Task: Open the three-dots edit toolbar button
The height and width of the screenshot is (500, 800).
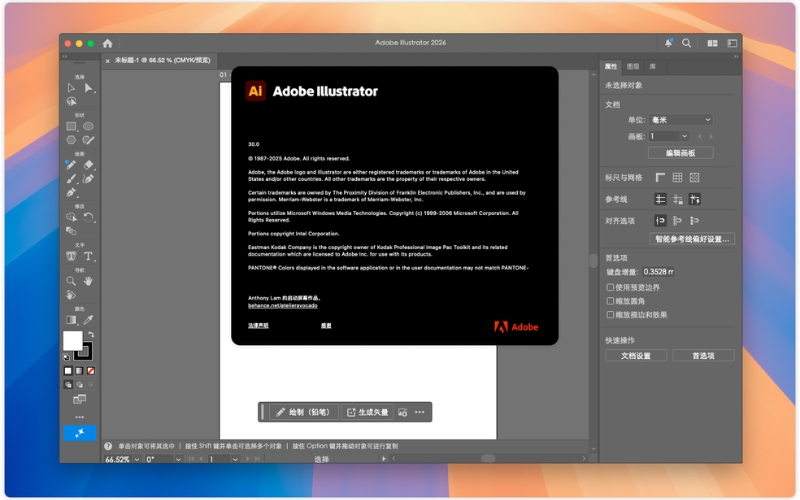Action: point(80,417)
